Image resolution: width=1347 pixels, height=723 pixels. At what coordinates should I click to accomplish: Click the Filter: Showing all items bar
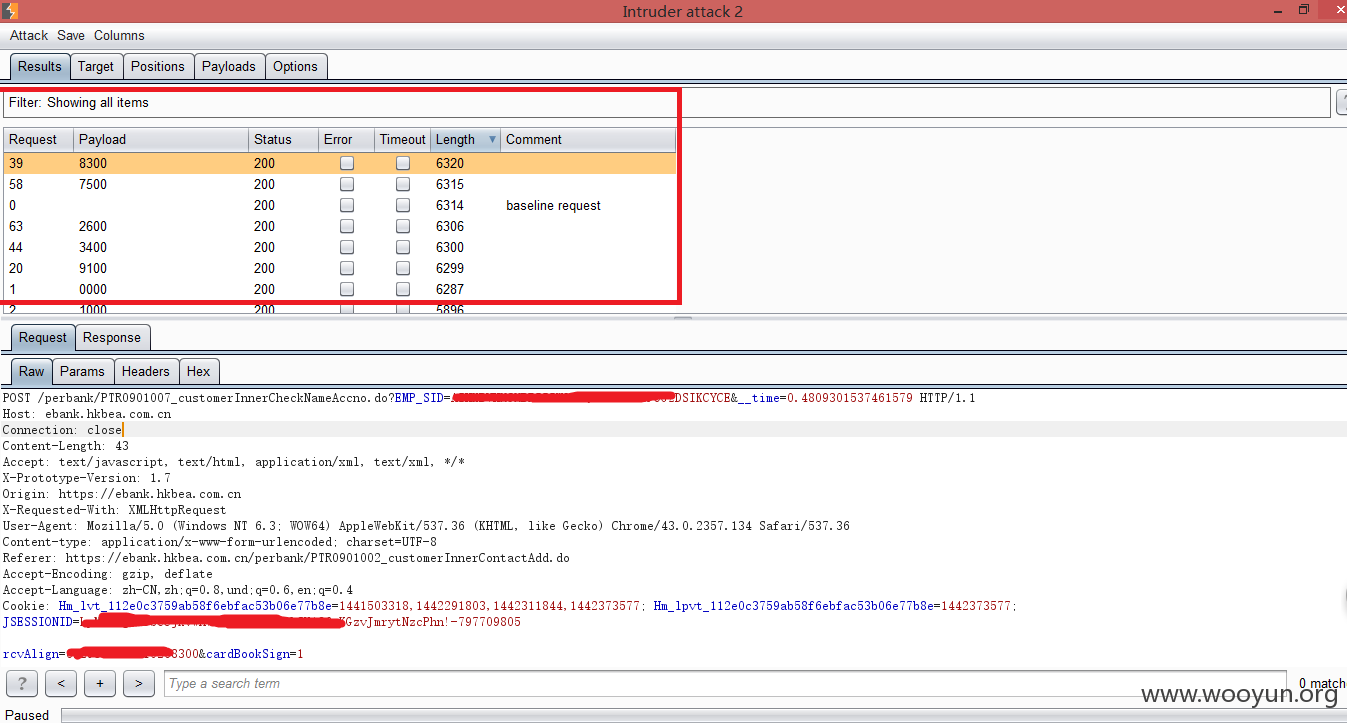click(667, 102)
